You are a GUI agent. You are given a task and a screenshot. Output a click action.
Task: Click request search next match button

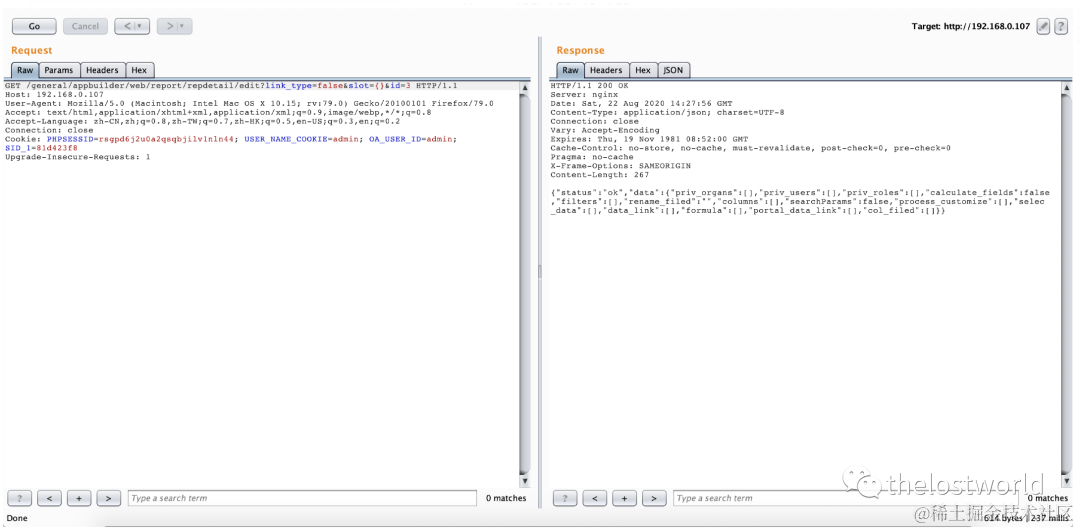point(109,498)
